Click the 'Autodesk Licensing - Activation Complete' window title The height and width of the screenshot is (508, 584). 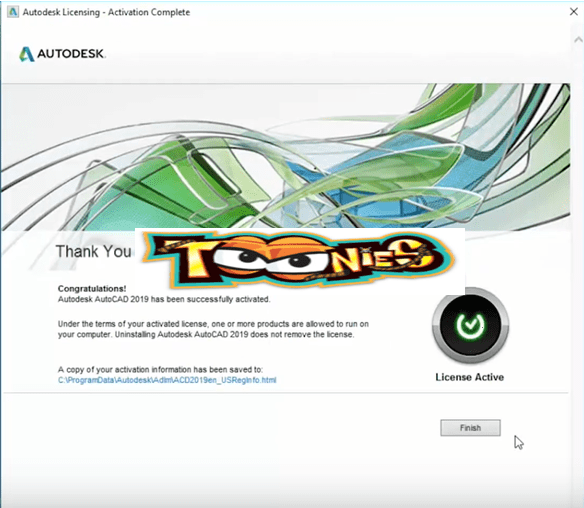(x=106, y=12)
